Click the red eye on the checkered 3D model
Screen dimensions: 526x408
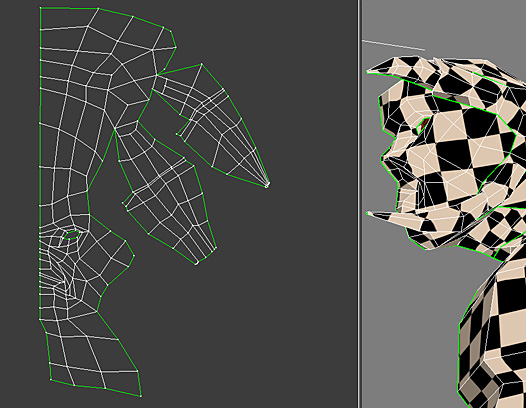(x=424, y=124)
